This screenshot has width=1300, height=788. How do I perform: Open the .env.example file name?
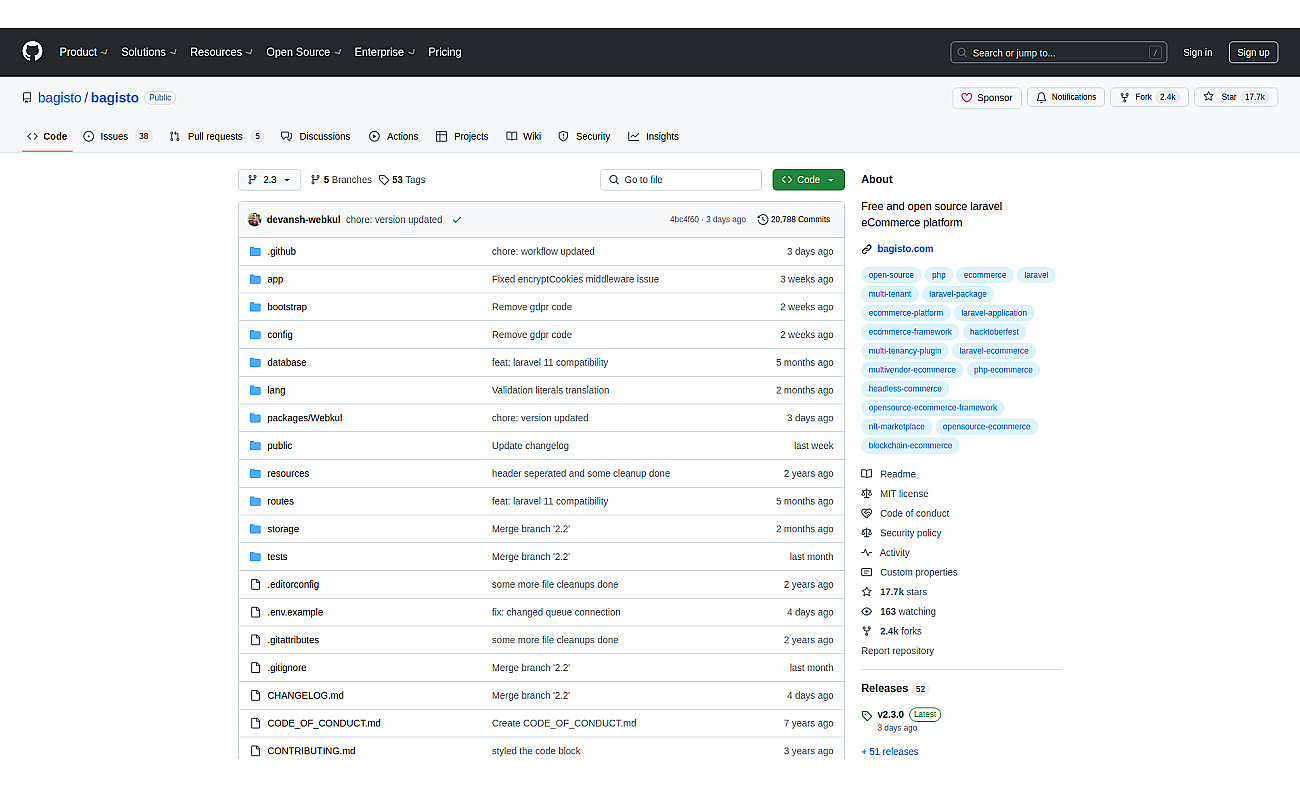[x=295, y=612]
